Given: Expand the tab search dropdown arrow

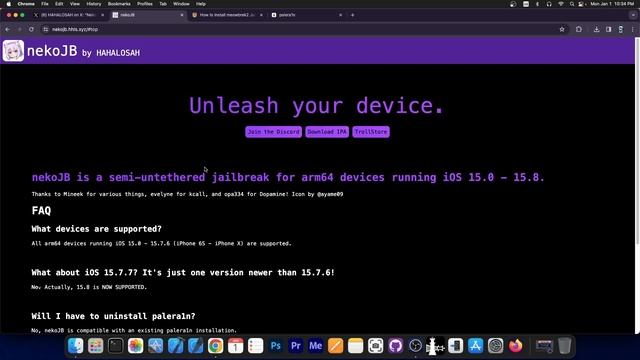Looking at the screenshot, I should [633, 15].
